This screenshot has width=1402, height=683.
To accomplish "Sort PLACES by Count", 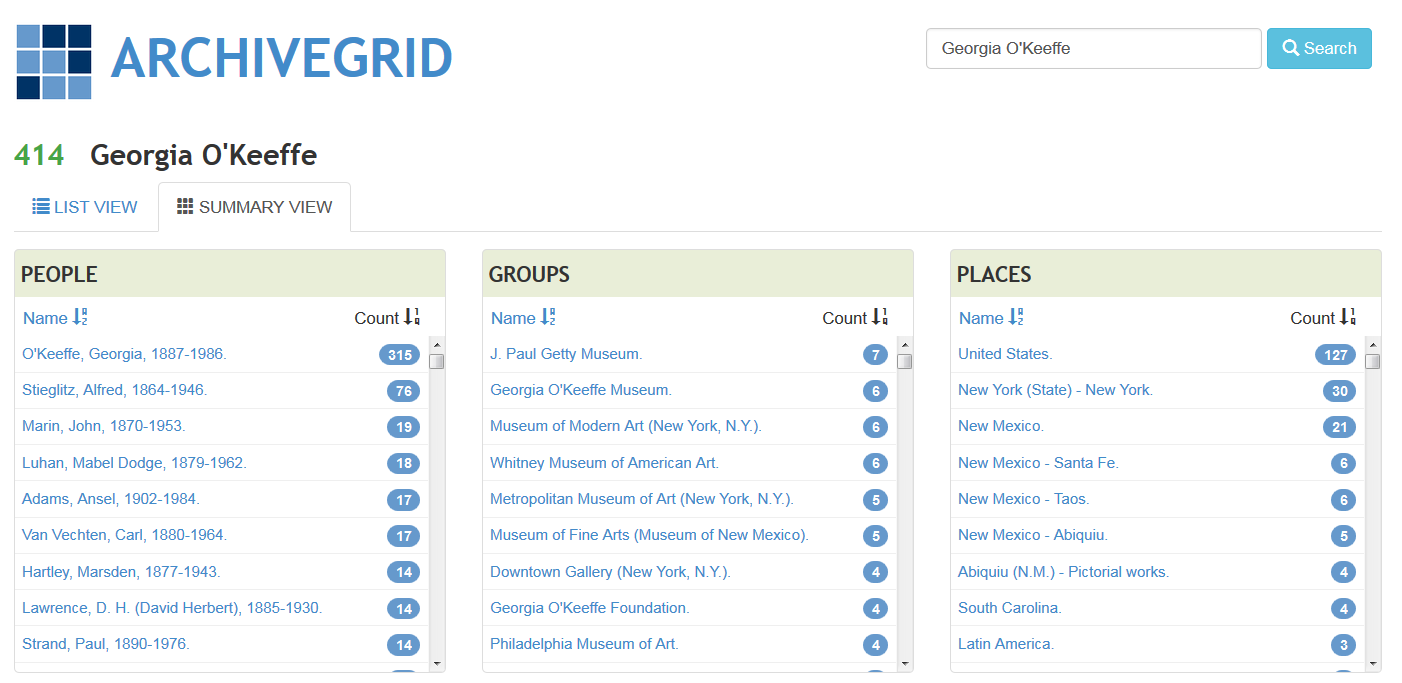I will tap(1323, 318).
